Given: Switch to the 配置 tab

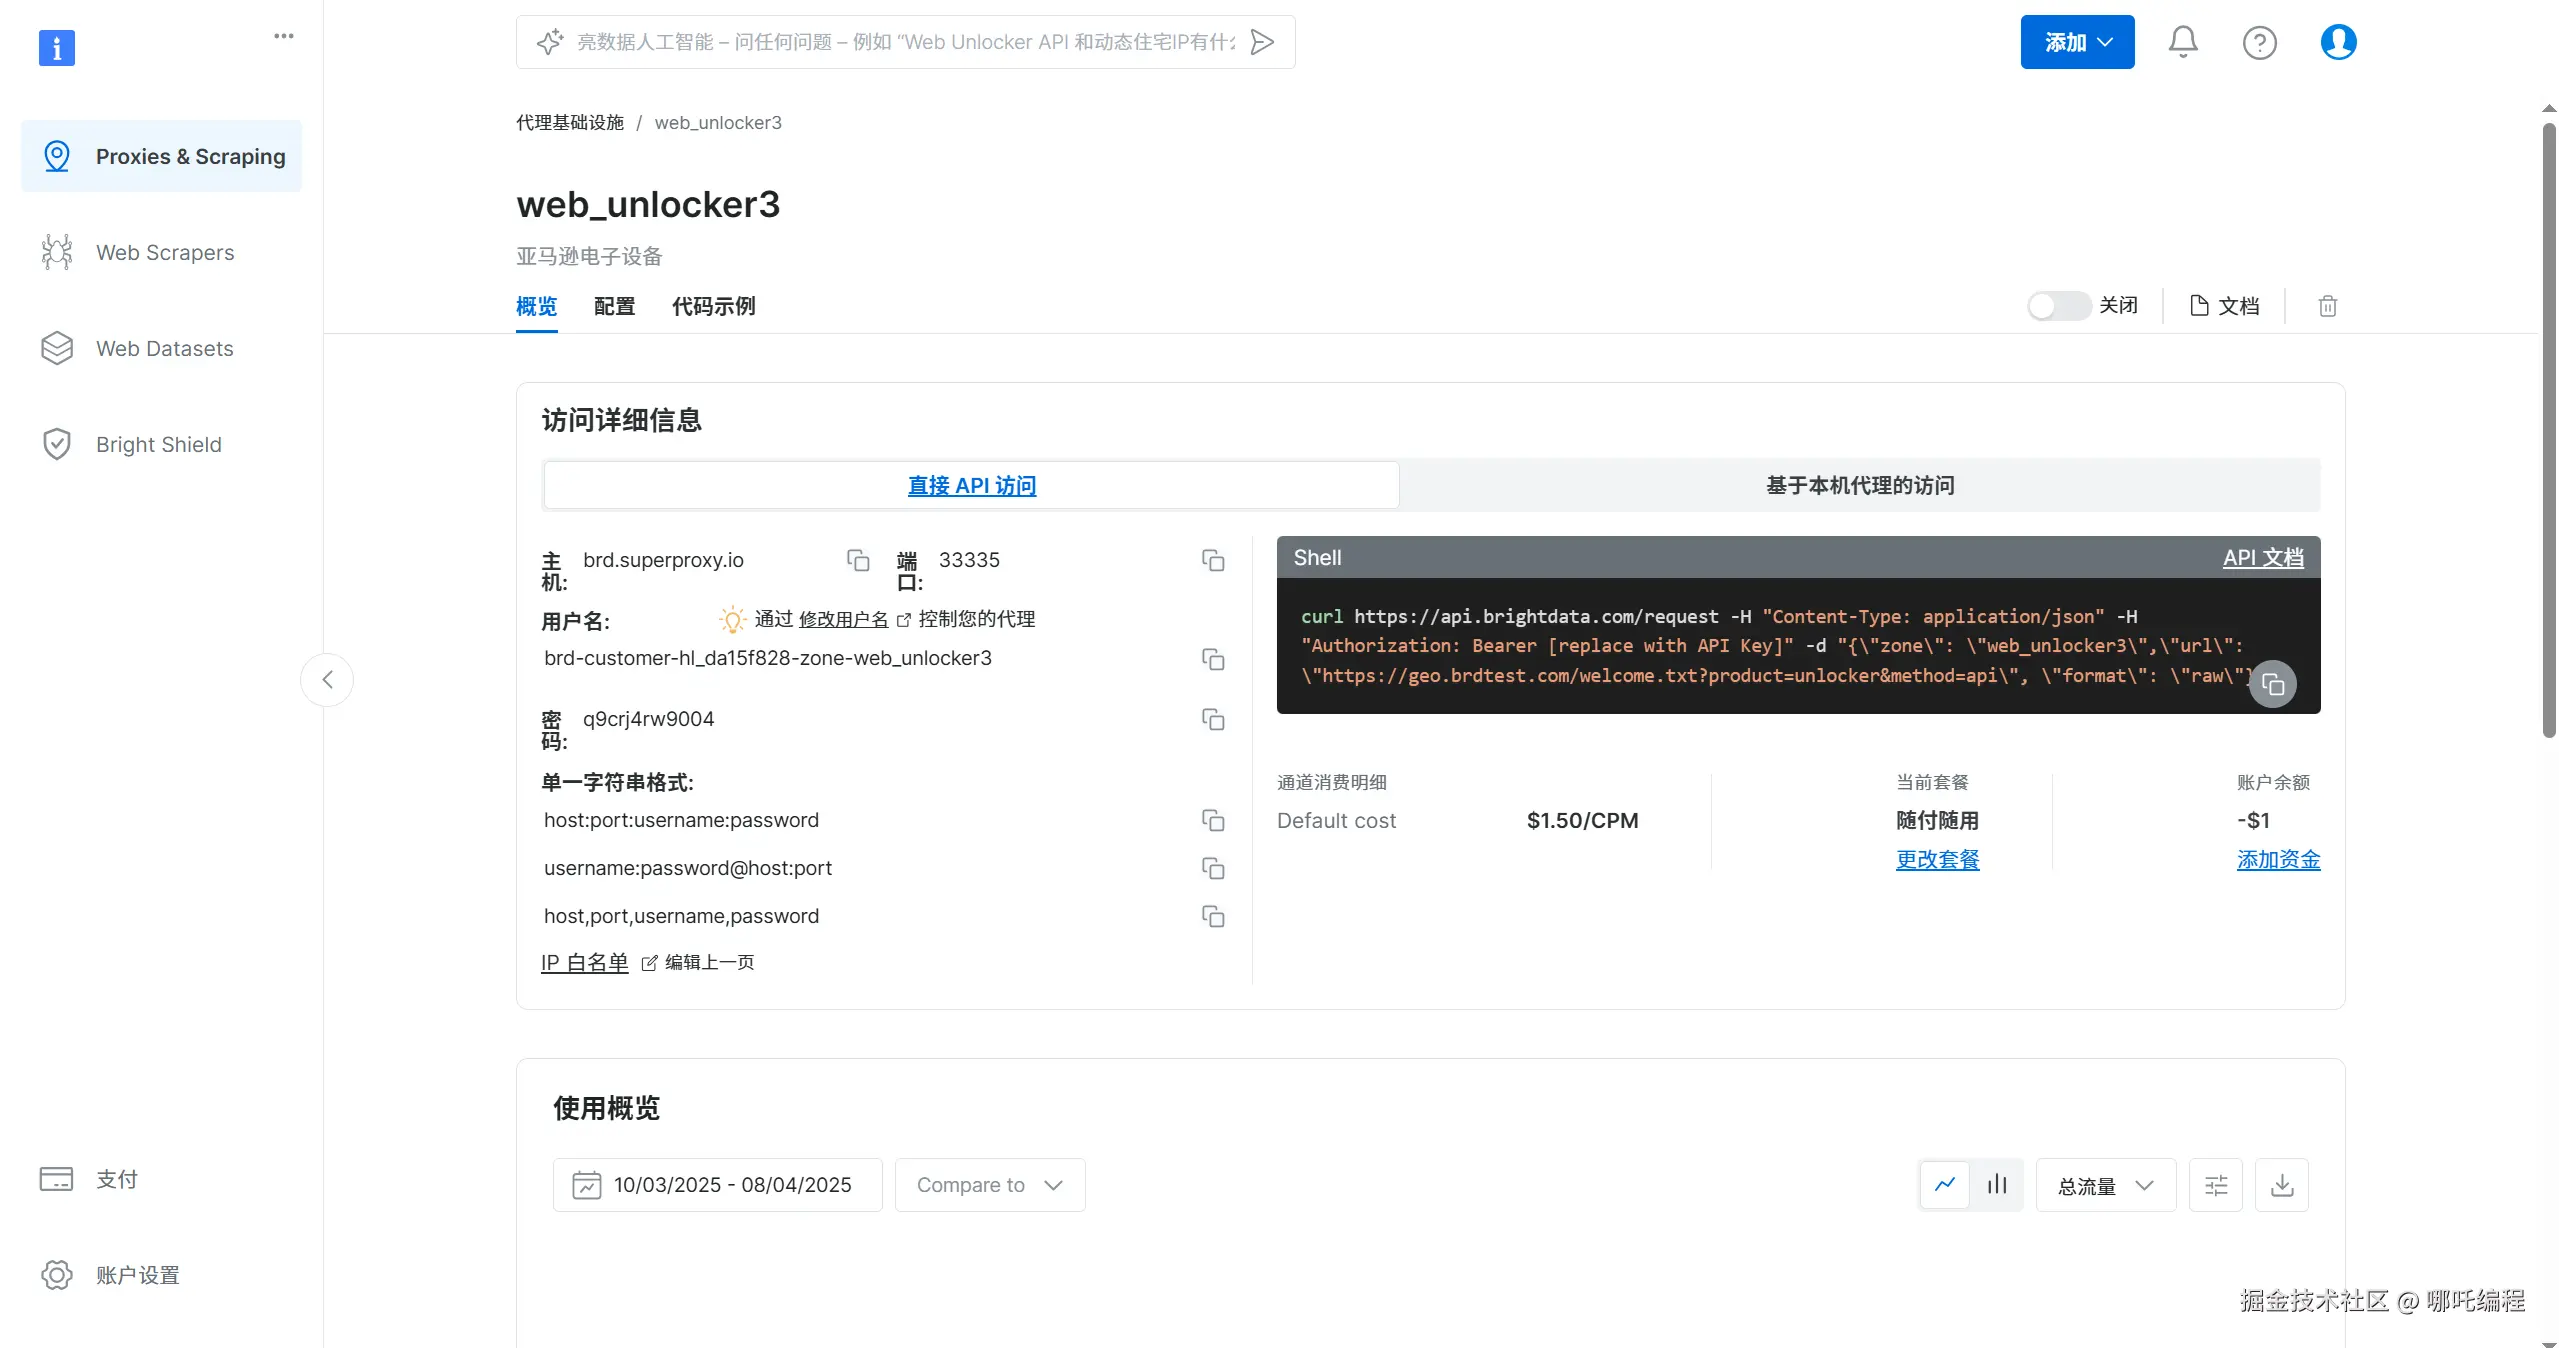Looking at the screenshot, I should [614, 306].
